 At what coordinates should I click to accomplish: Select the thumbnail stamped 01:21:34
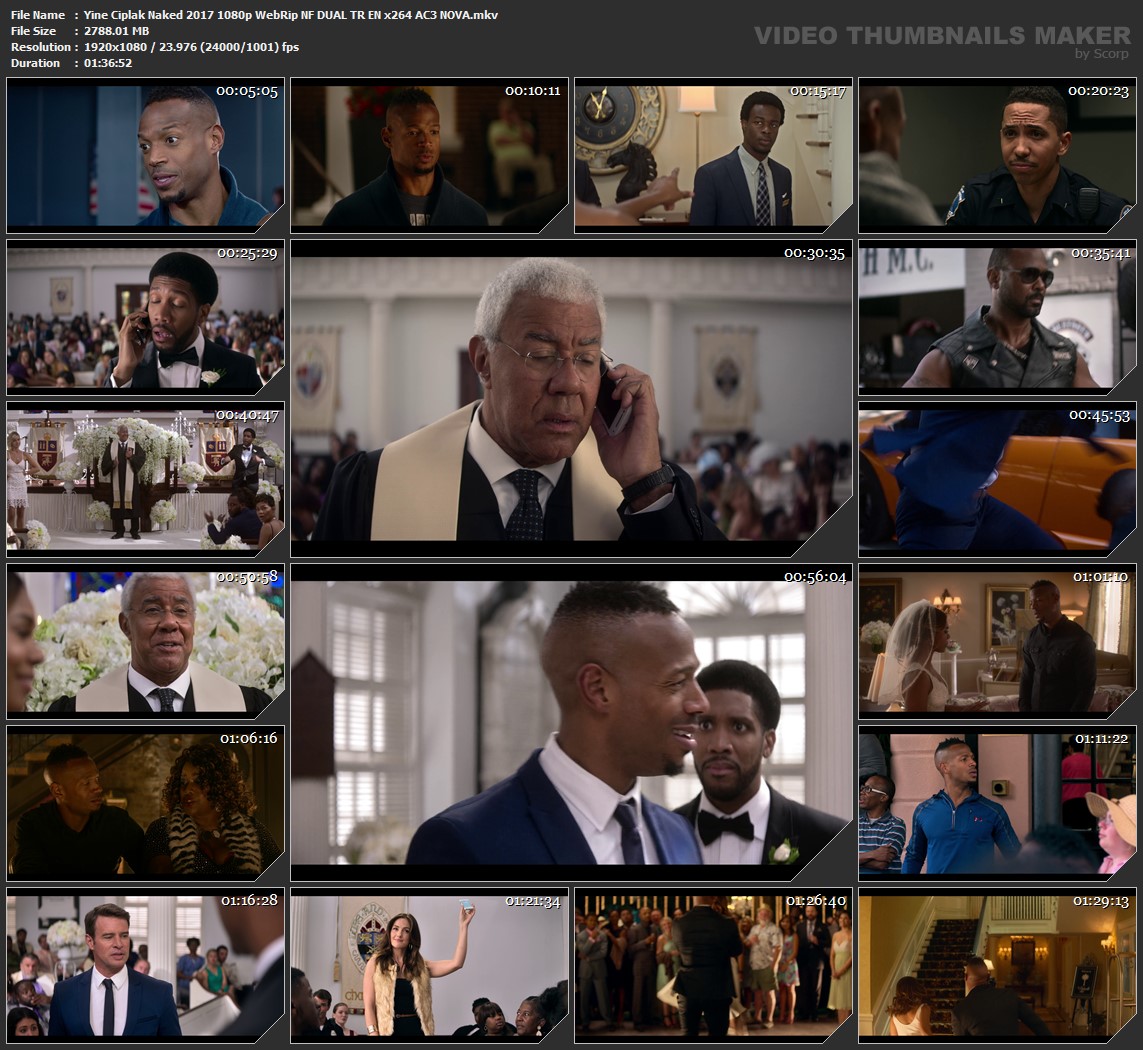click(429, 965)
